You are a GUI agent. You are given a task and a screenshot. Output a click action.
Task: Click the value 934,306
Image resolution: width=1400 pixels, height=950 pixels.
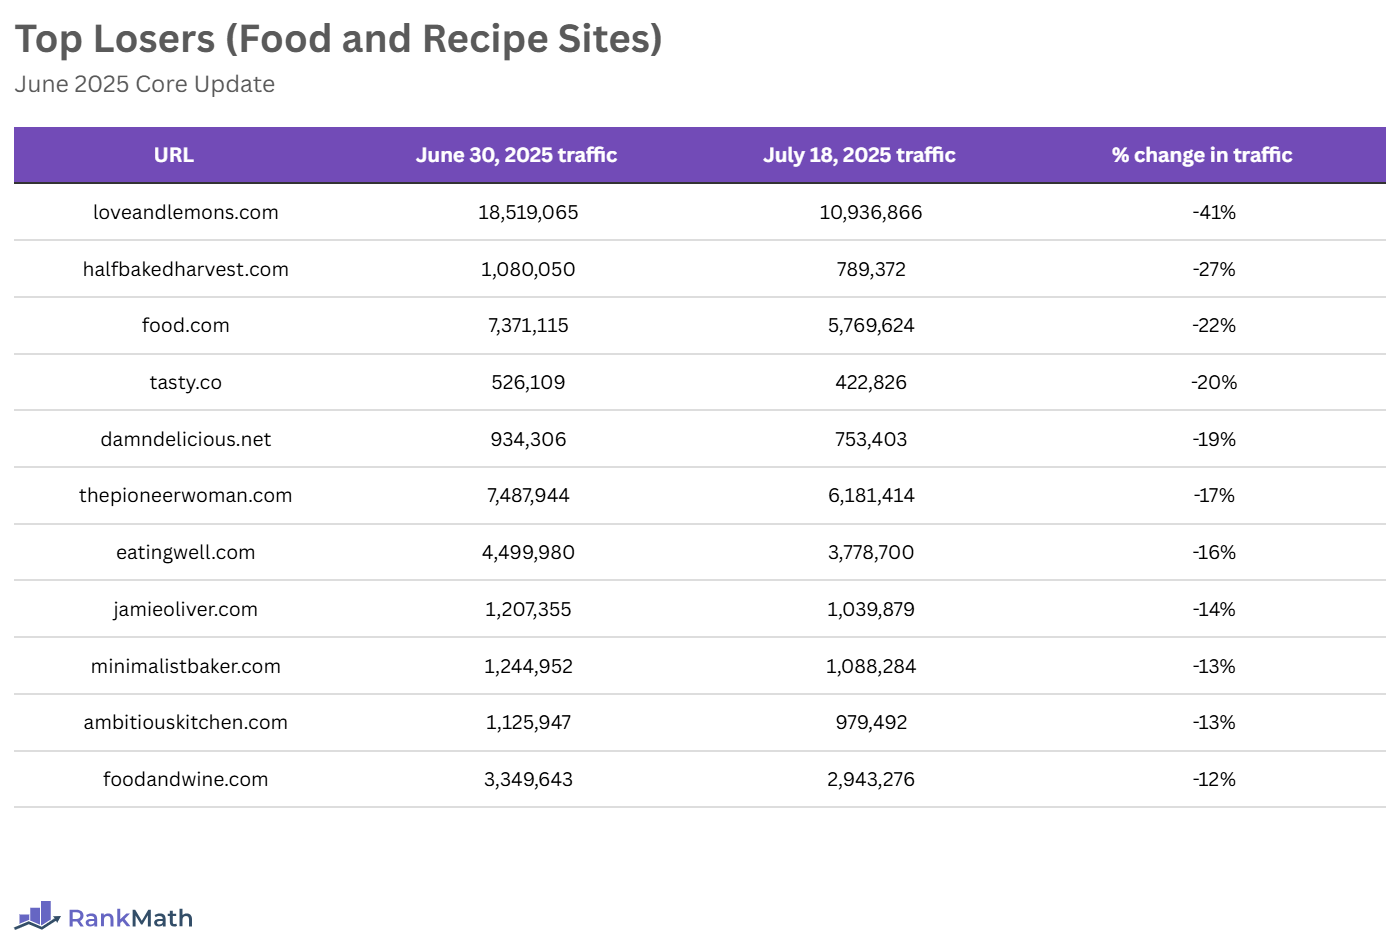(x=528, y=439)
